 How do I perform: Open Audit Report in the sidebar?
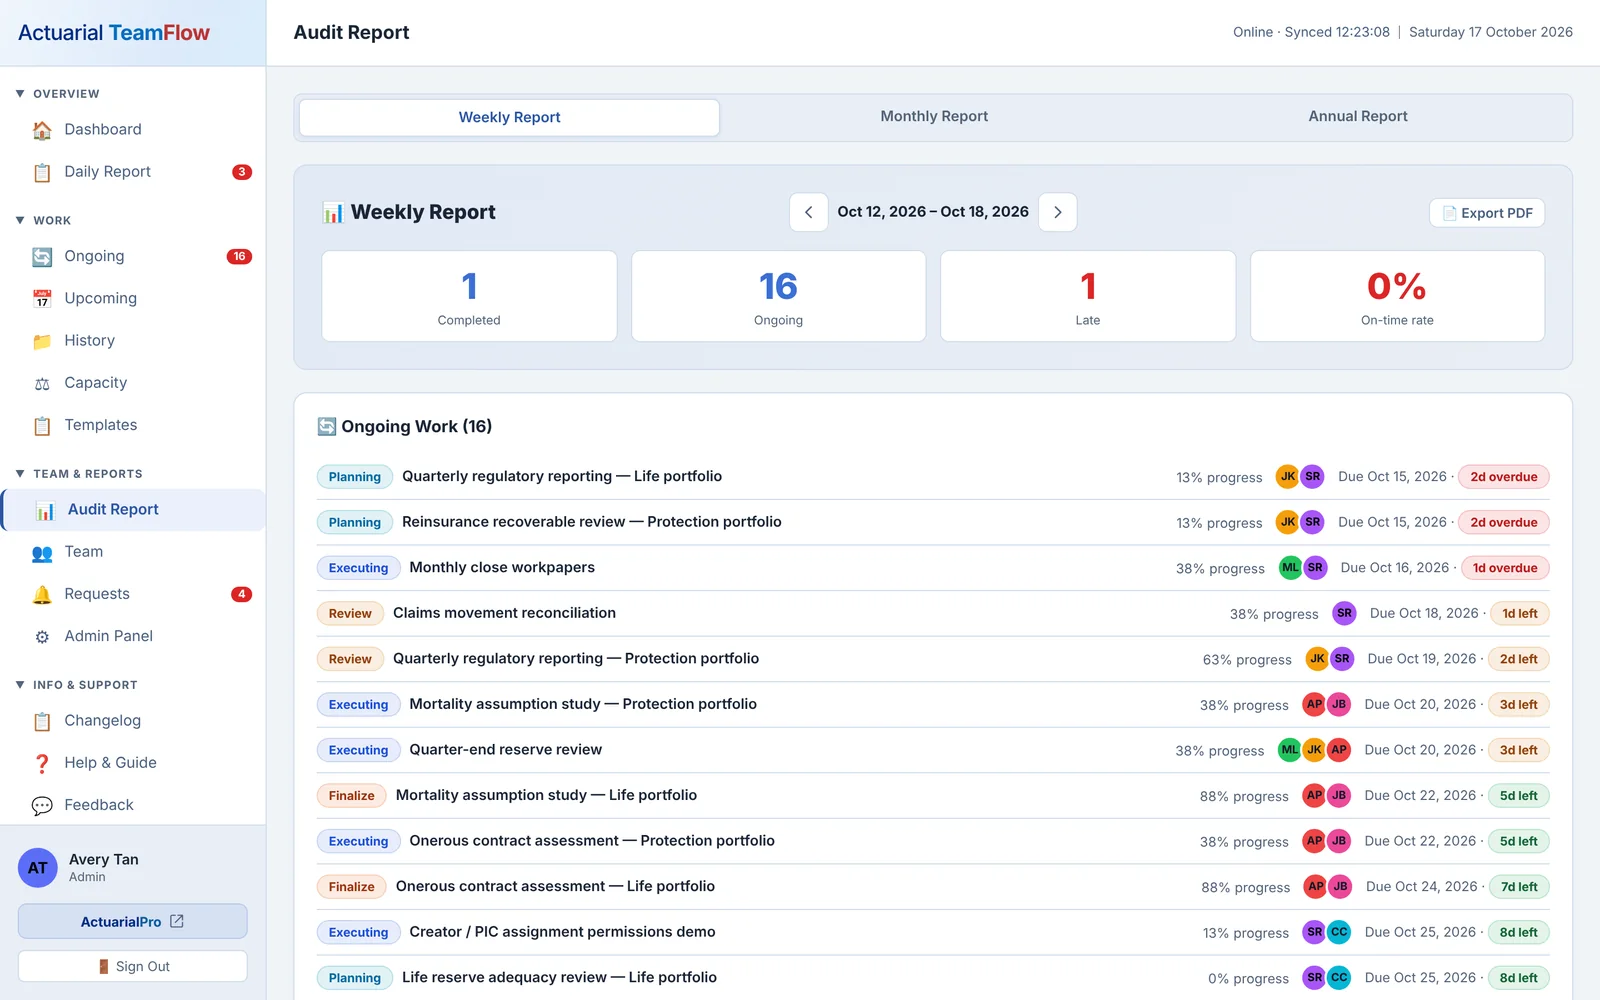click(134, 510)
